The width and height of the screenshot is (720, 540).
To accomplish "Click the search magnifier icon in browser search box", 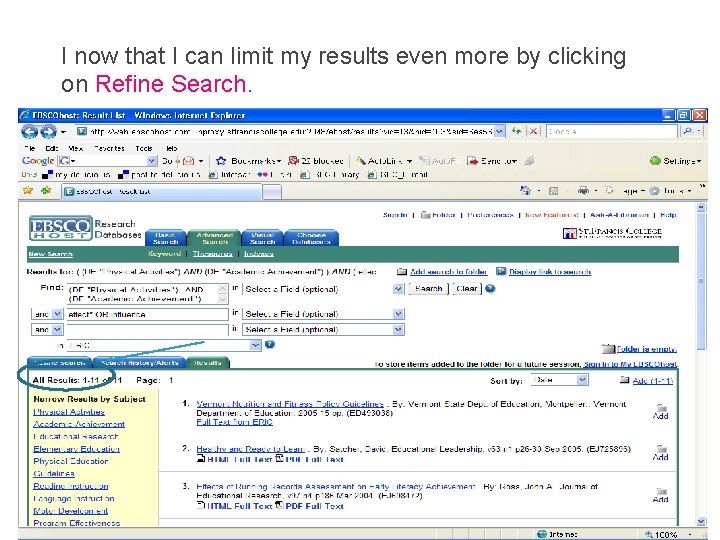I will 687,131.
